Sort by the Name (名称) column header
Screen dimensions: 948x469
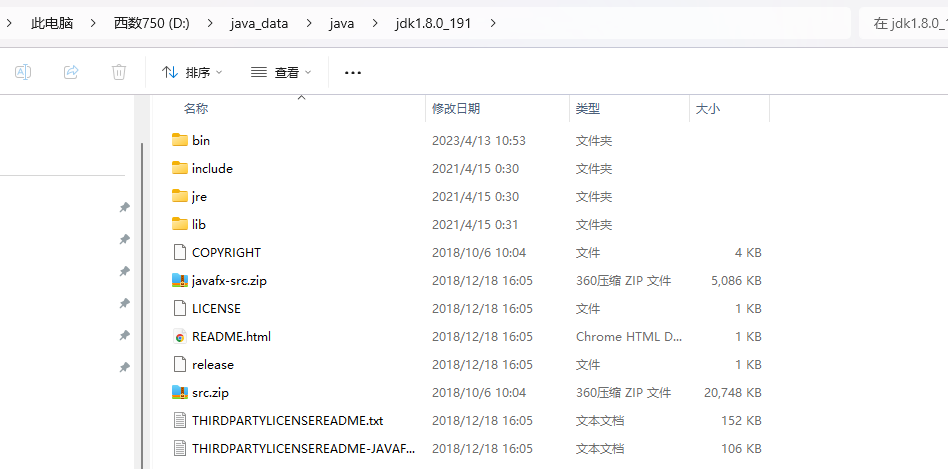click(196, 109)
